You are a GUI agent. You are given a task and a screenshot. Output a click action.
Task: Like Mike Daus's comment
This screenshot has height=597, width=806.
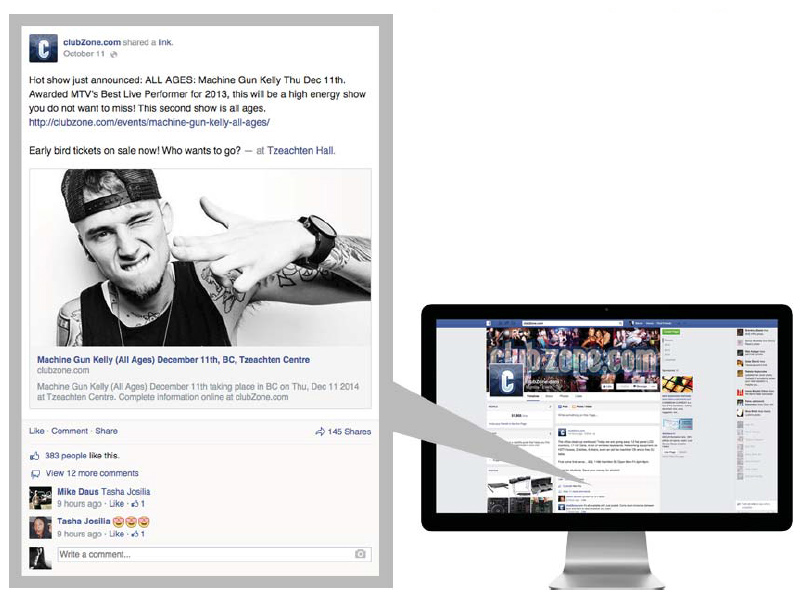click(117, 504)
